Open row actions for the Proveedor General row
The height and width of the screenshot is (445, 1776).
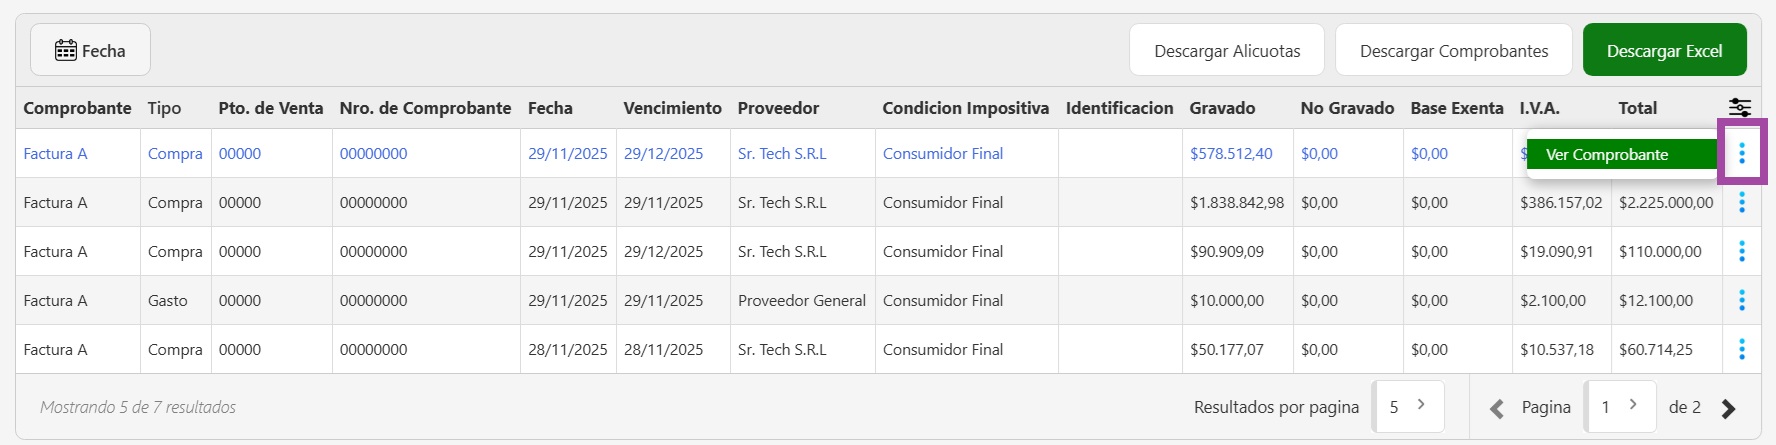pyautogui.click(x=1742, y=300)
